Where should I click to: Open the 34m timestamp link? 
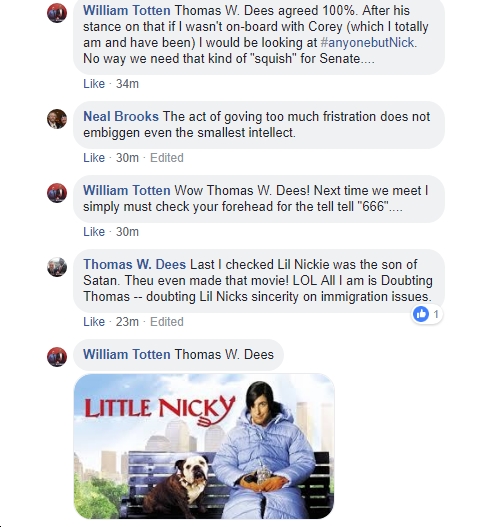pyautogui.click(x=127, y=84)
